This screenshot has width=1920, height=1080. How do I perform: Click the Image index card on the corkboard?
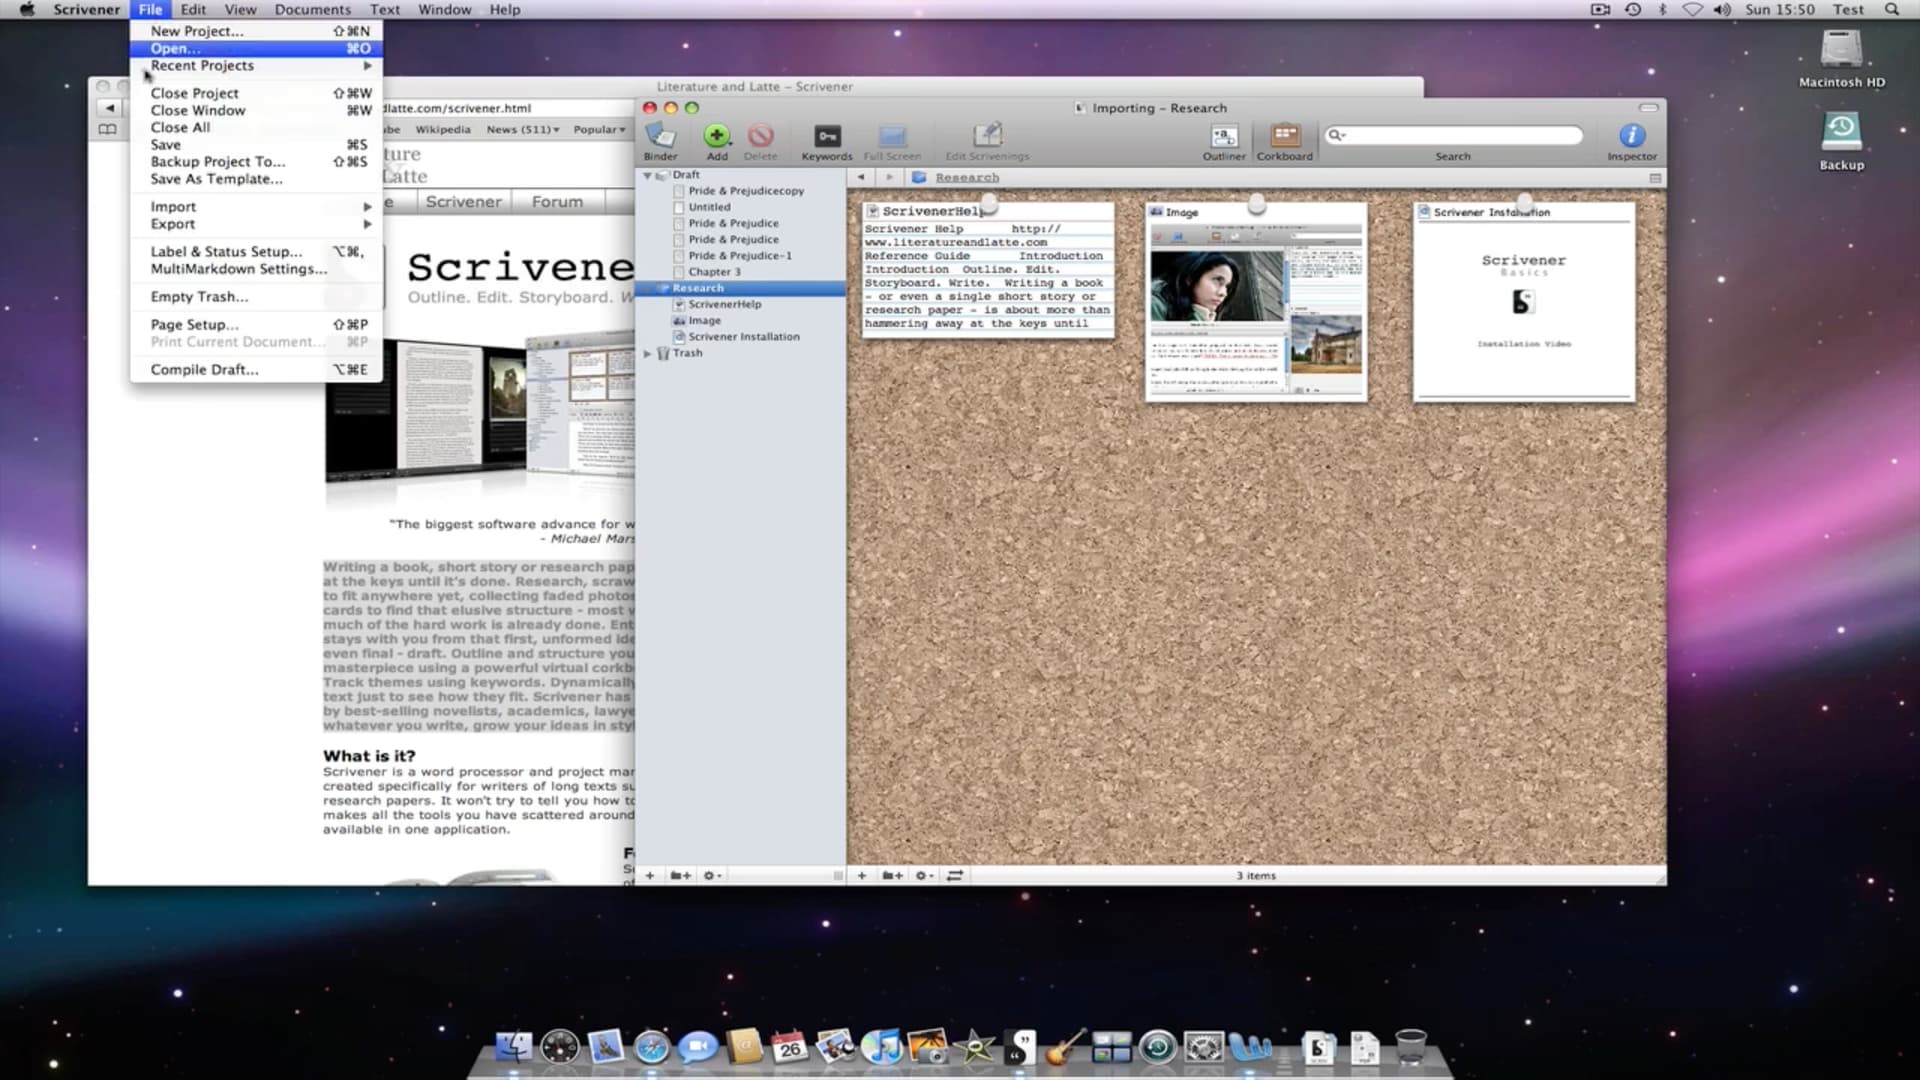tap(1256, 302)
